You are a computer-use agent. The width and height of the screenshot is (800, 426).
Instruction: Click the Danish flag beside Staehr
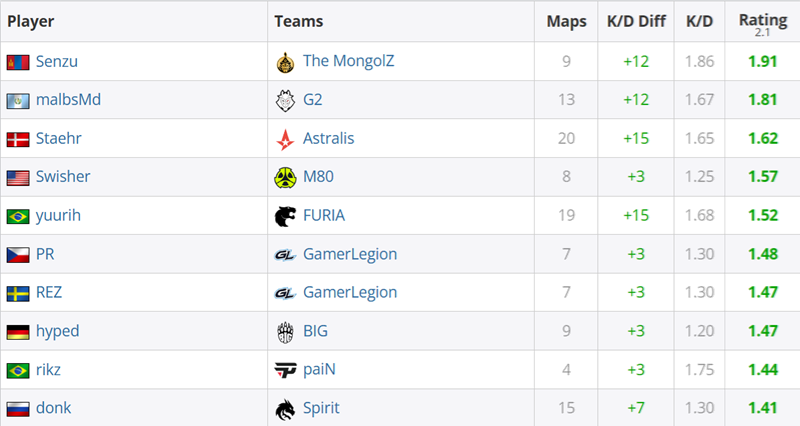point(18,139)
